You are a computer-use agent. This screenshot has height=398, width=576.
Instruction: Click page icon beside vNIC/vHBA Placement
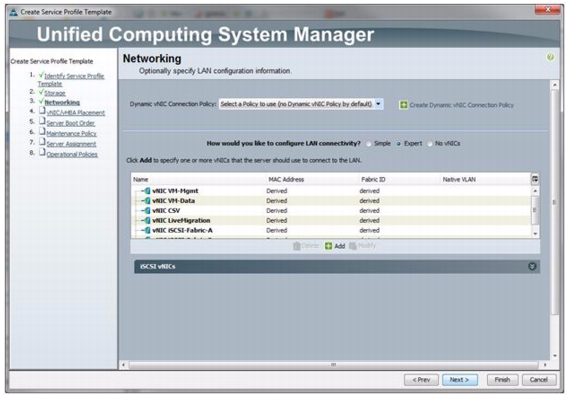click(42, 111)
